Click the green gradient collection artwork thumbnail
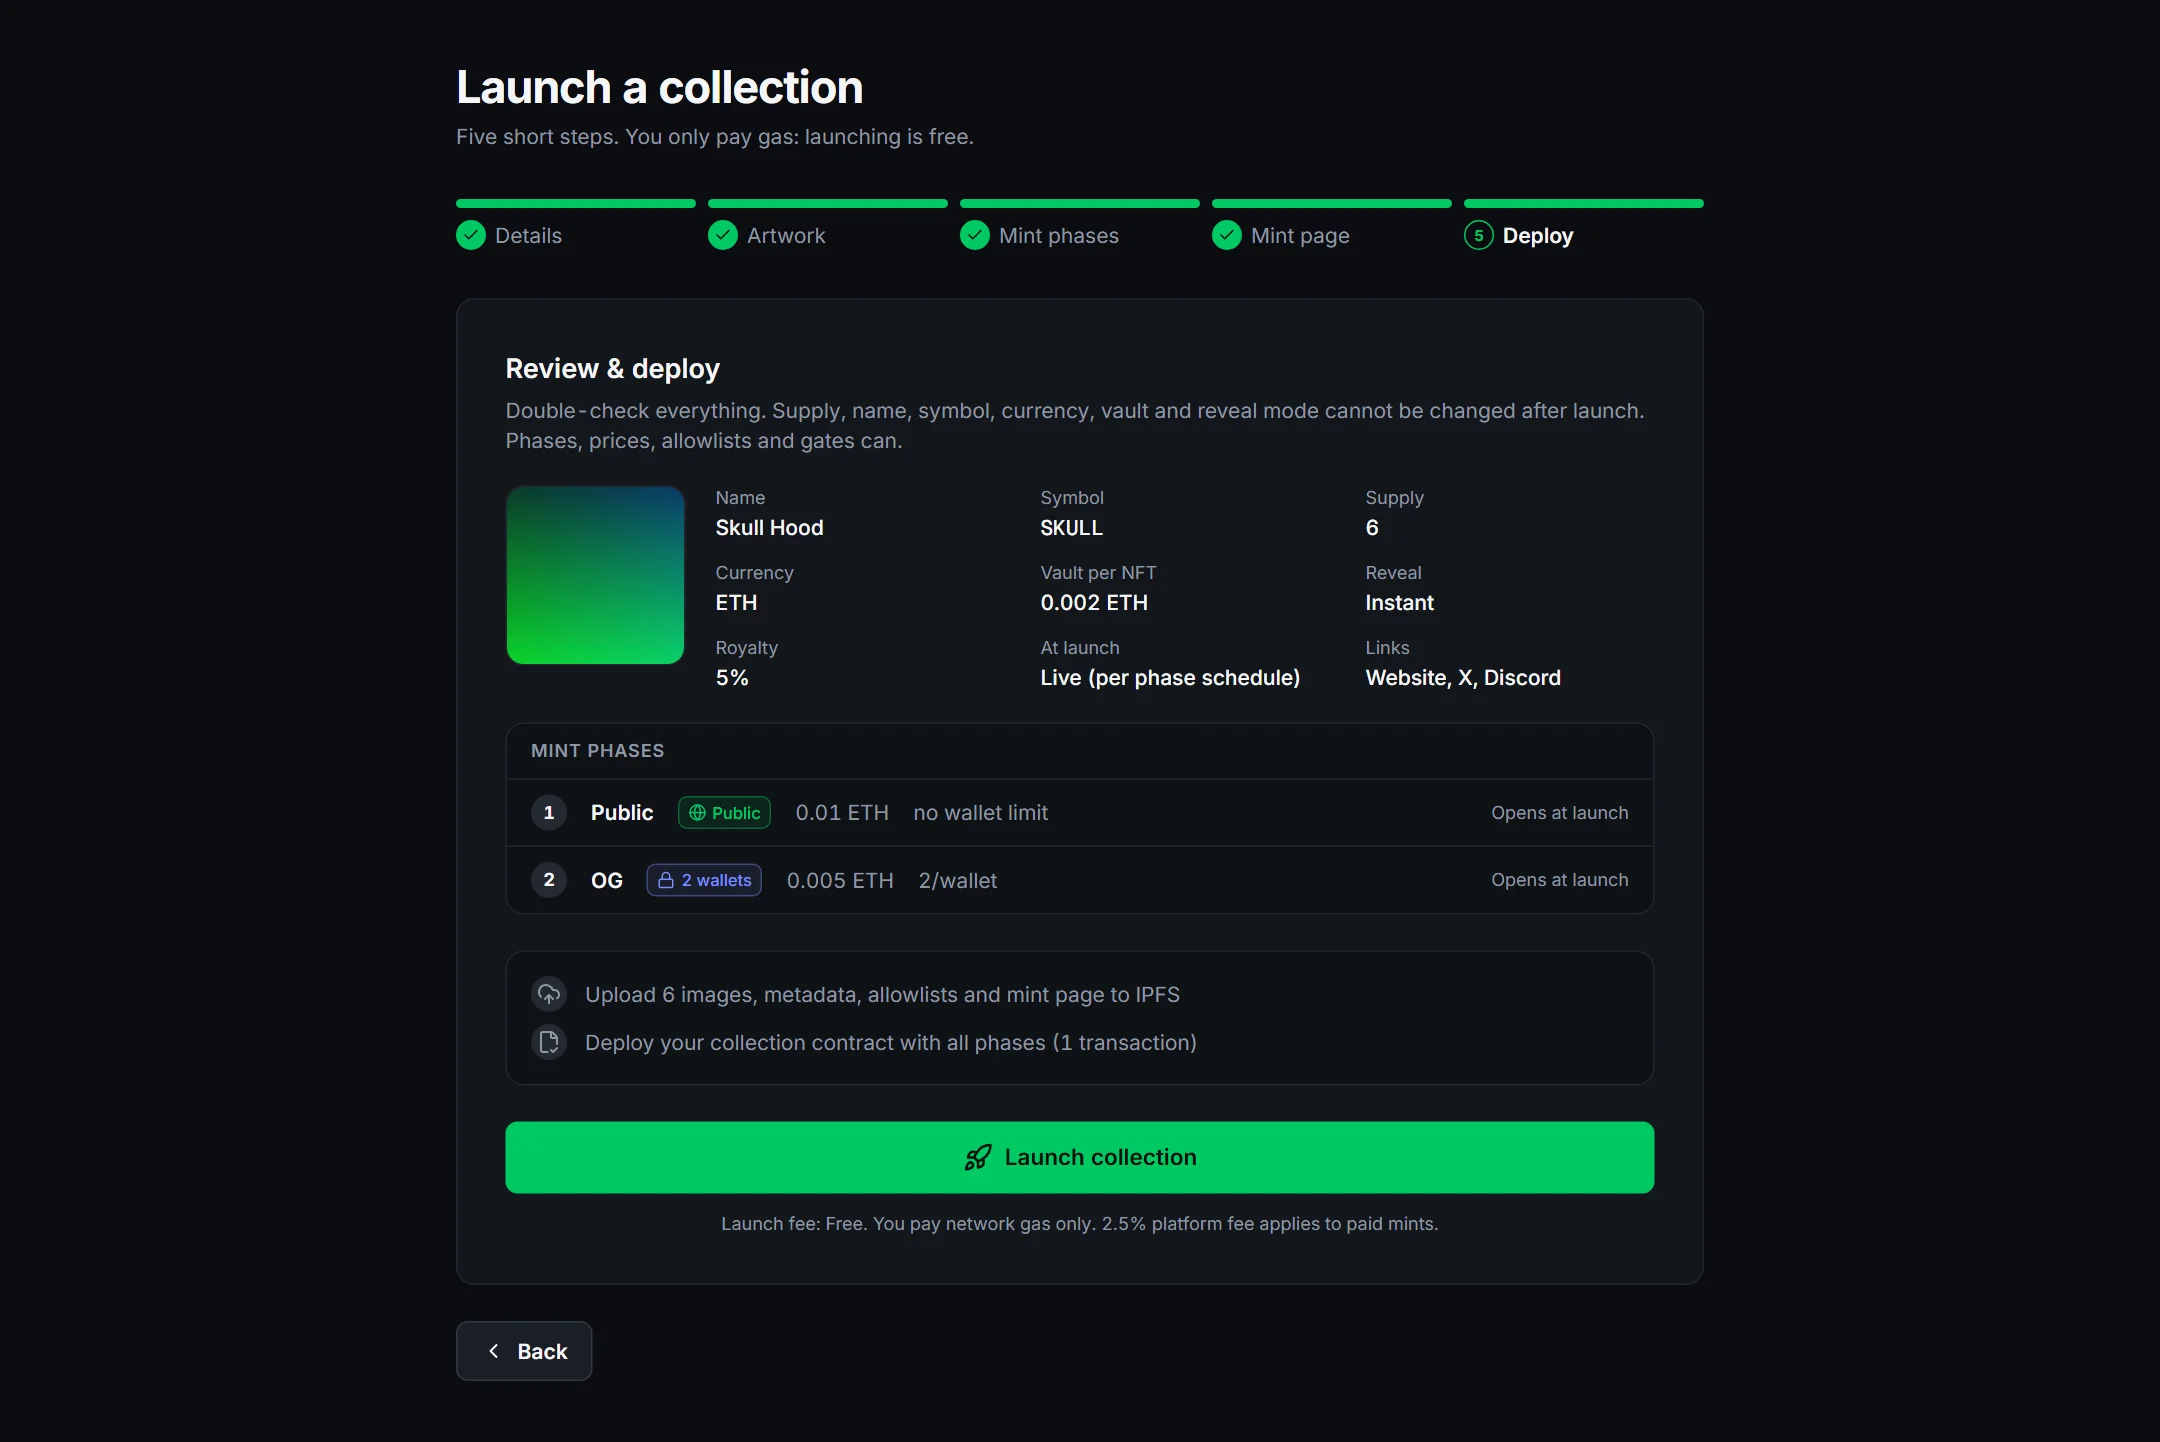 tap(595, 575)
